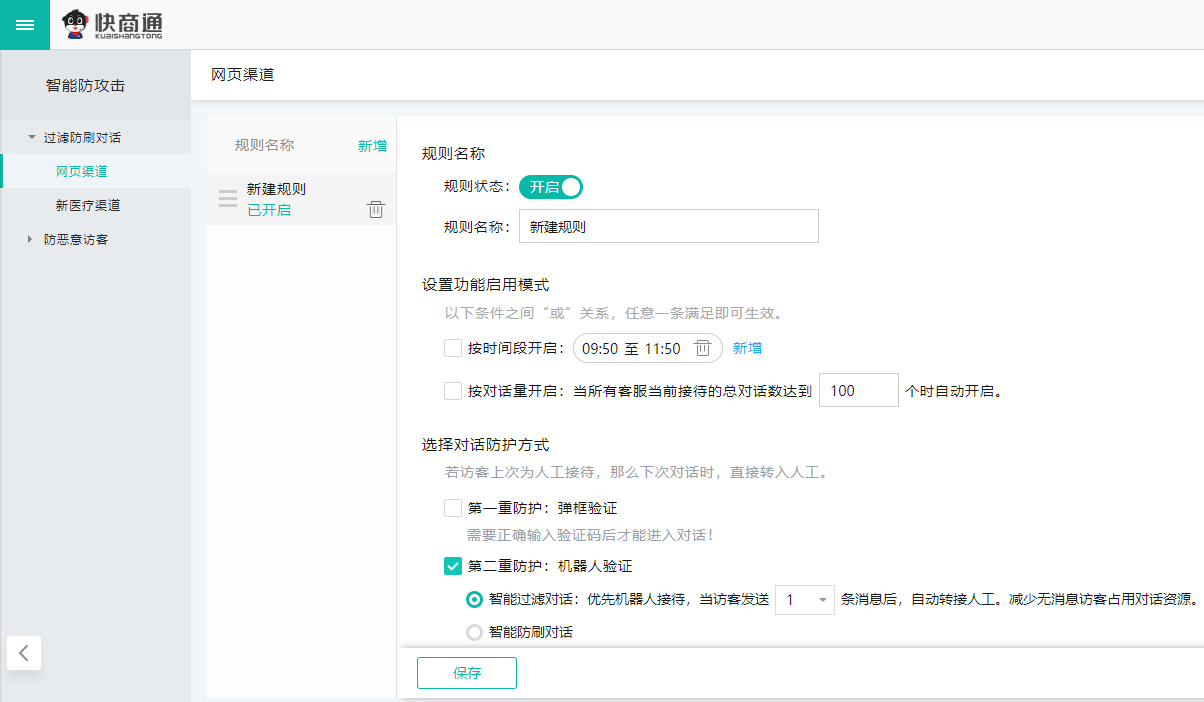This screenshot has height=702, width=1204.
Task: Save the rule with 保存 button
Action: point(466,673)
